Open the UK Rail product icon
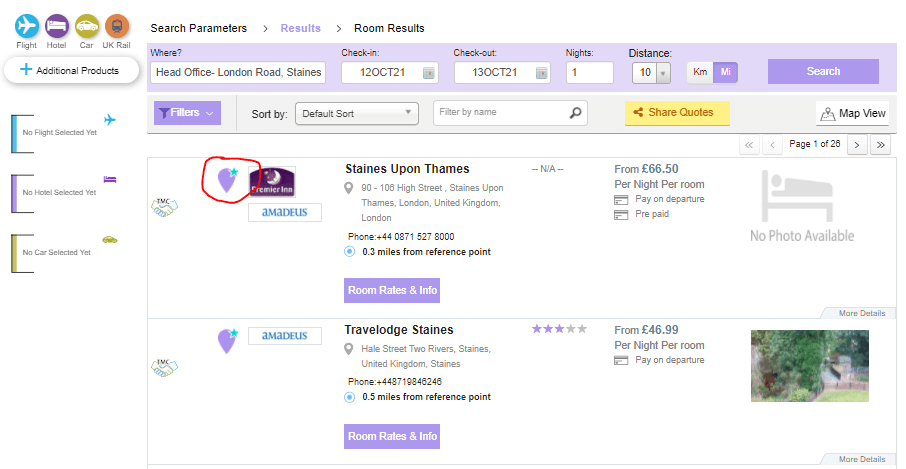Viewport: 906px width, 469px height. [117, 27]
